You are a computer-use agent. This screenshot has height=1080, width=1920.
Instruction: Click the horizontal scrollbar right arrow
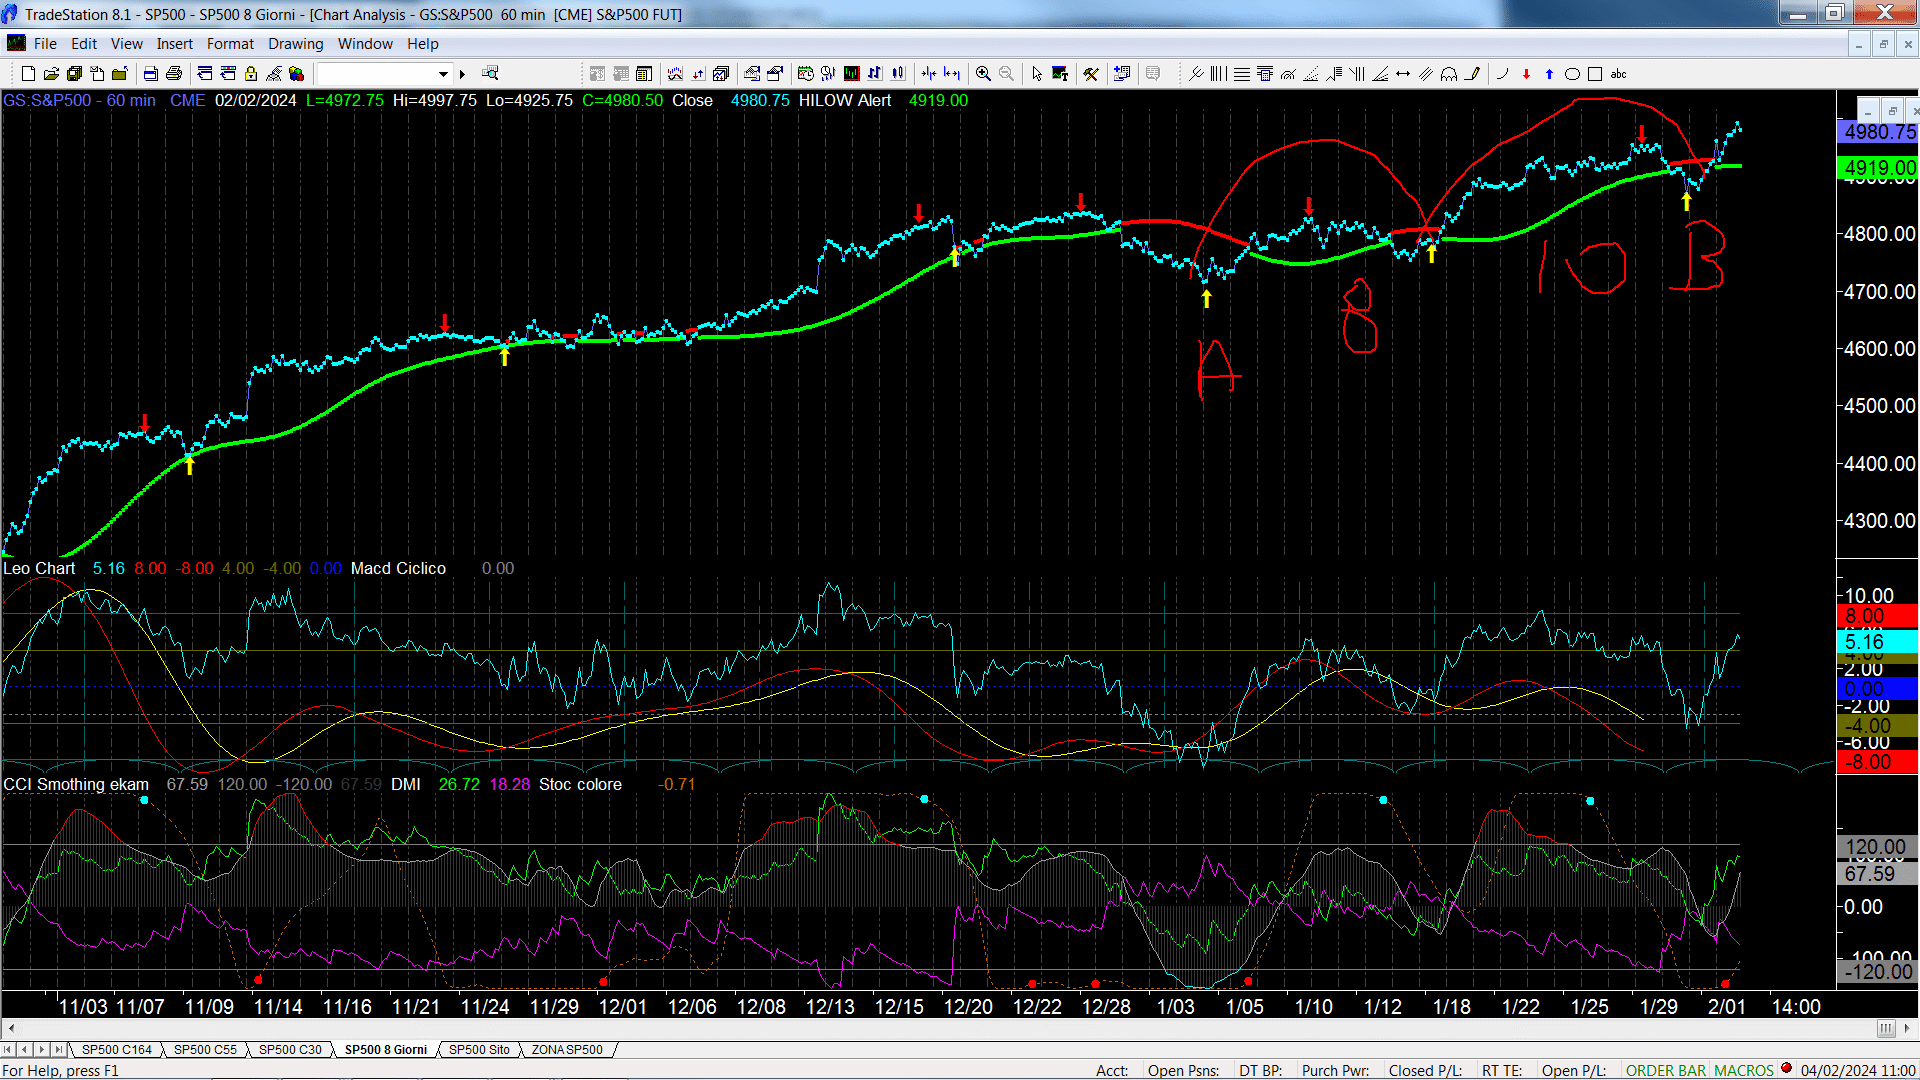pos(1908,1028)
